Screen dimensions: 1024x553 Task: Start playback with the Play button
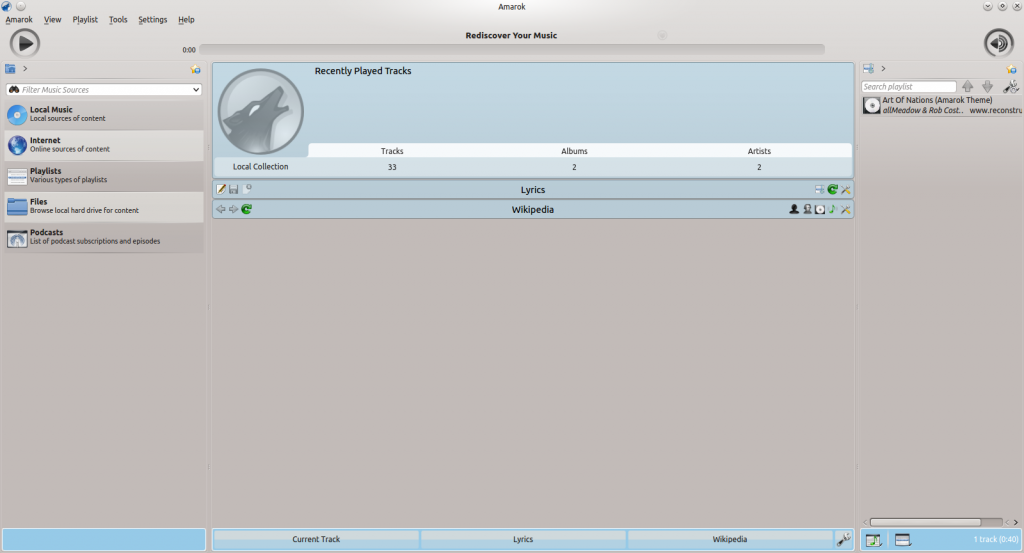[x=25, y=44]
